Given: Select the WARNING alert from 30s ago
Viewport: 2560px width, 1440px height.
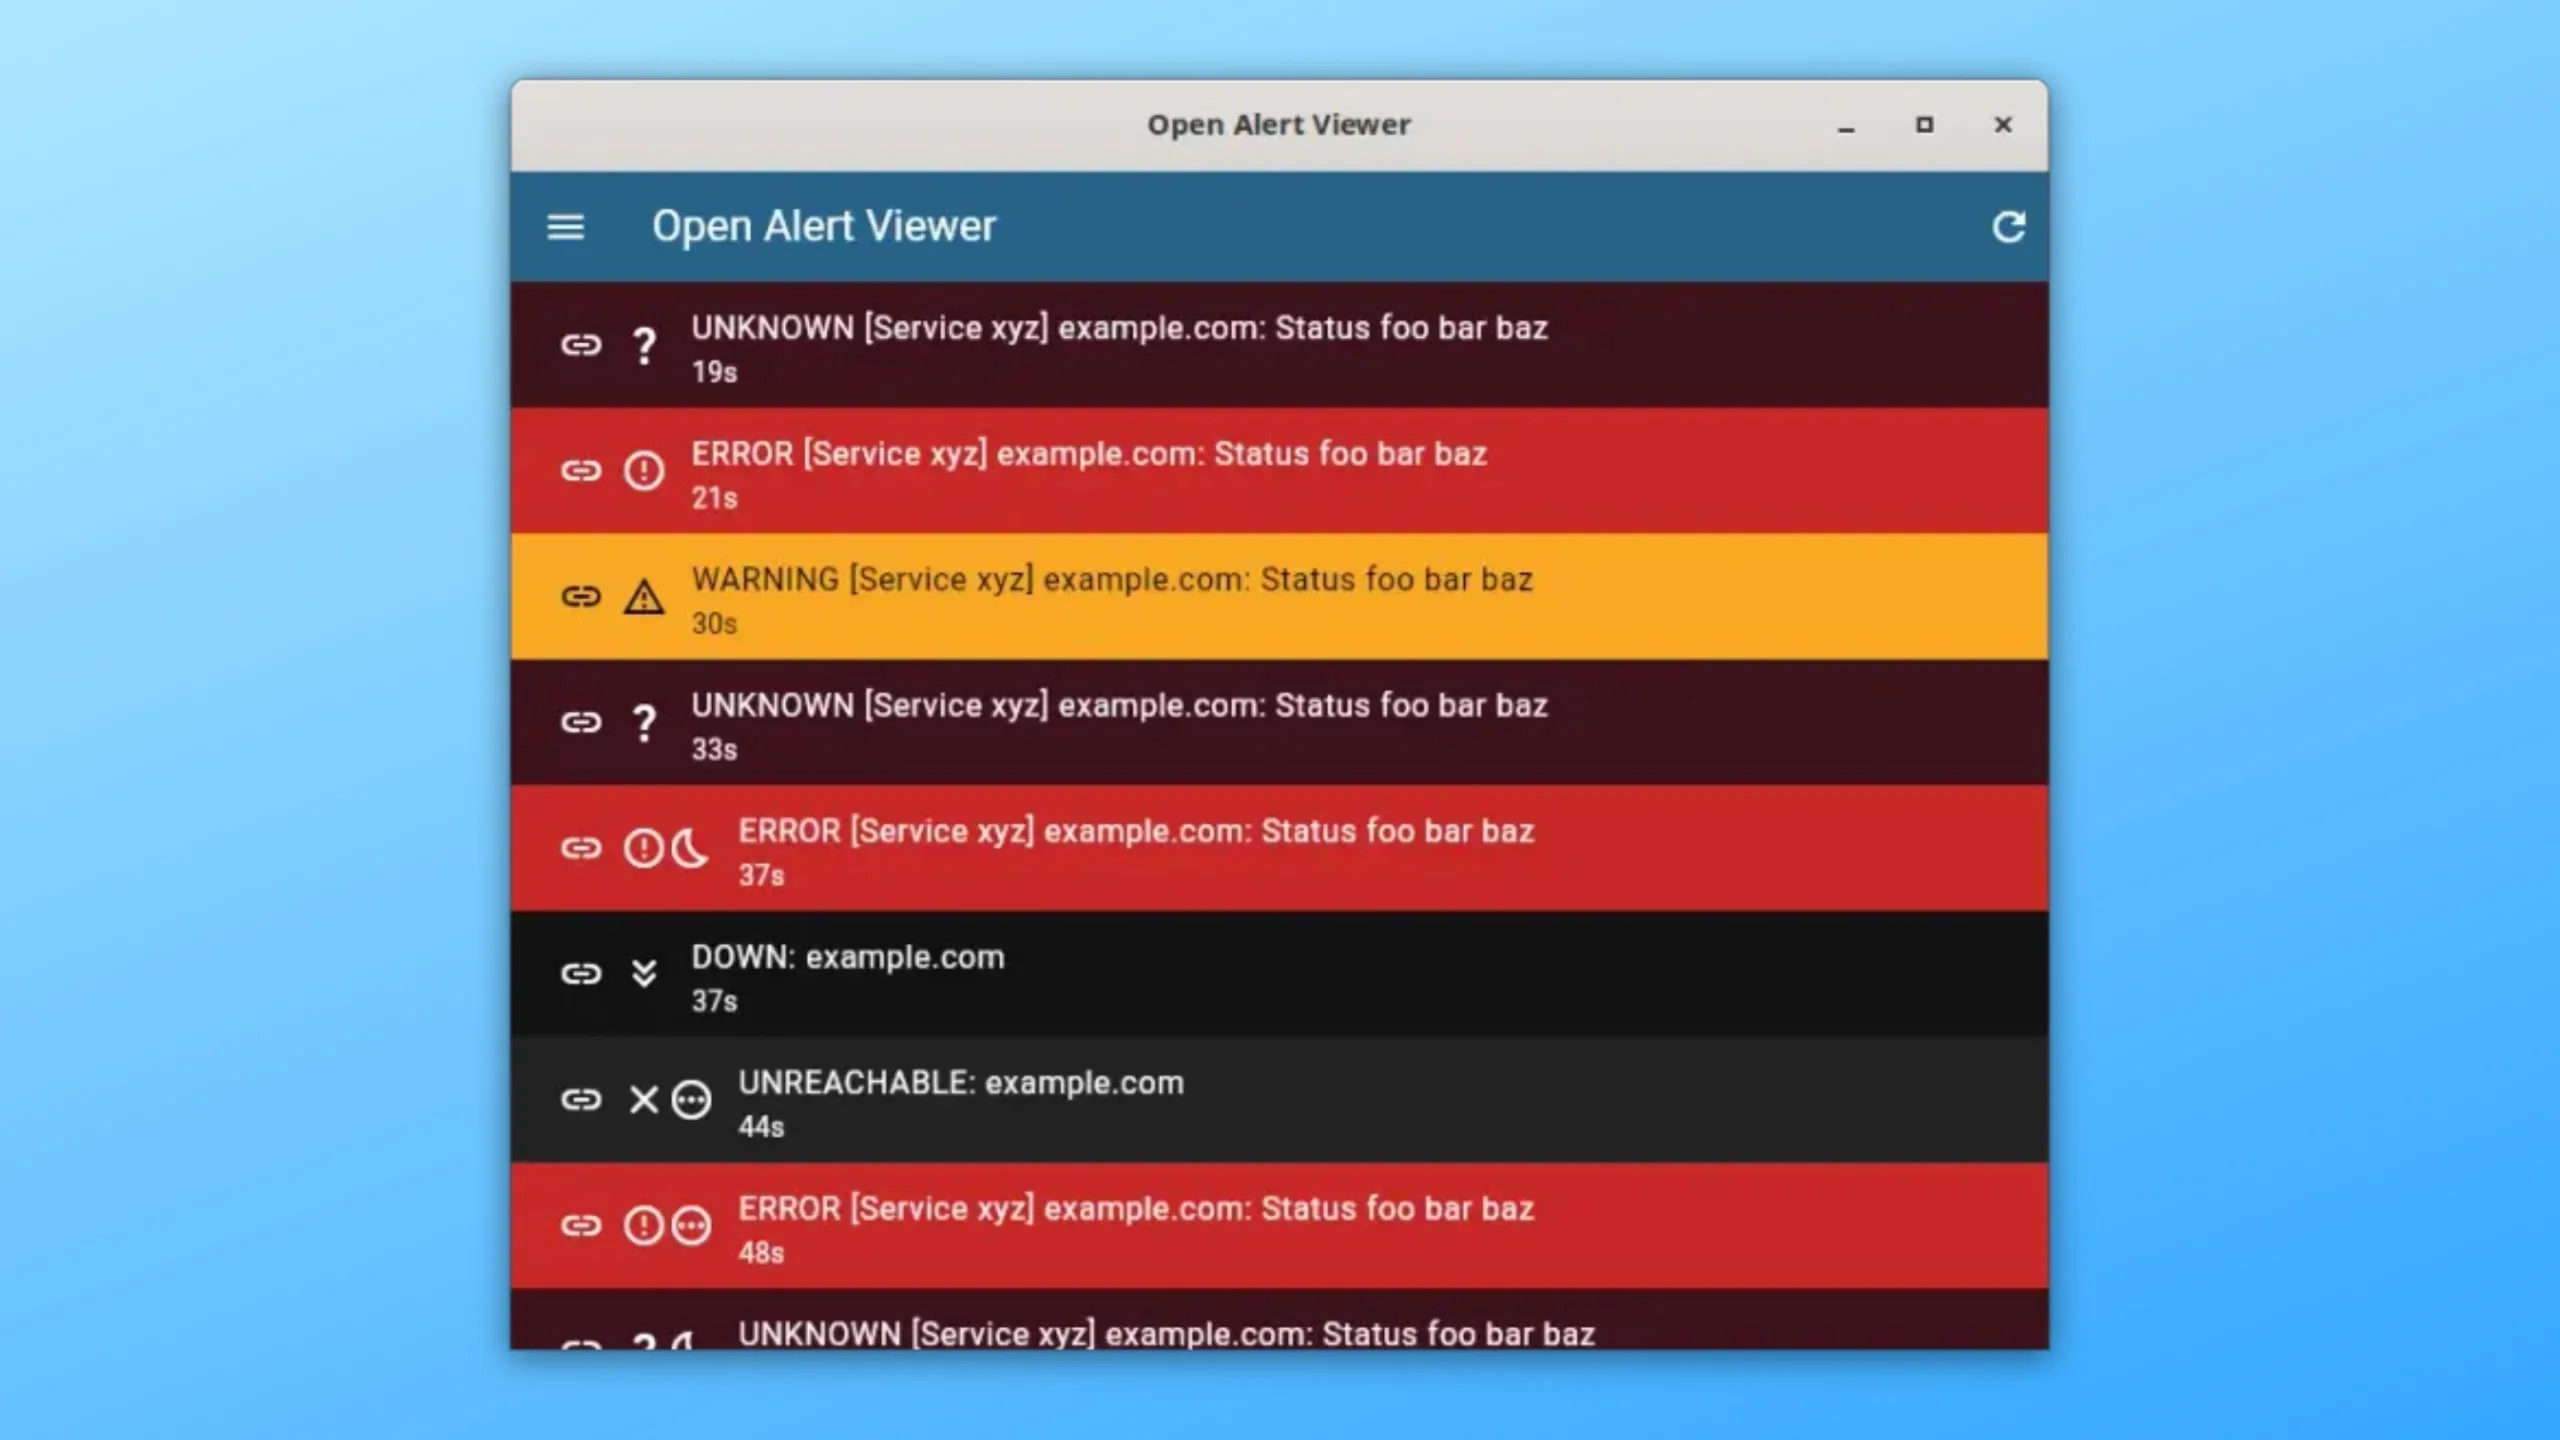Looking at the screenshot, I should click(x=1110, y=580).
